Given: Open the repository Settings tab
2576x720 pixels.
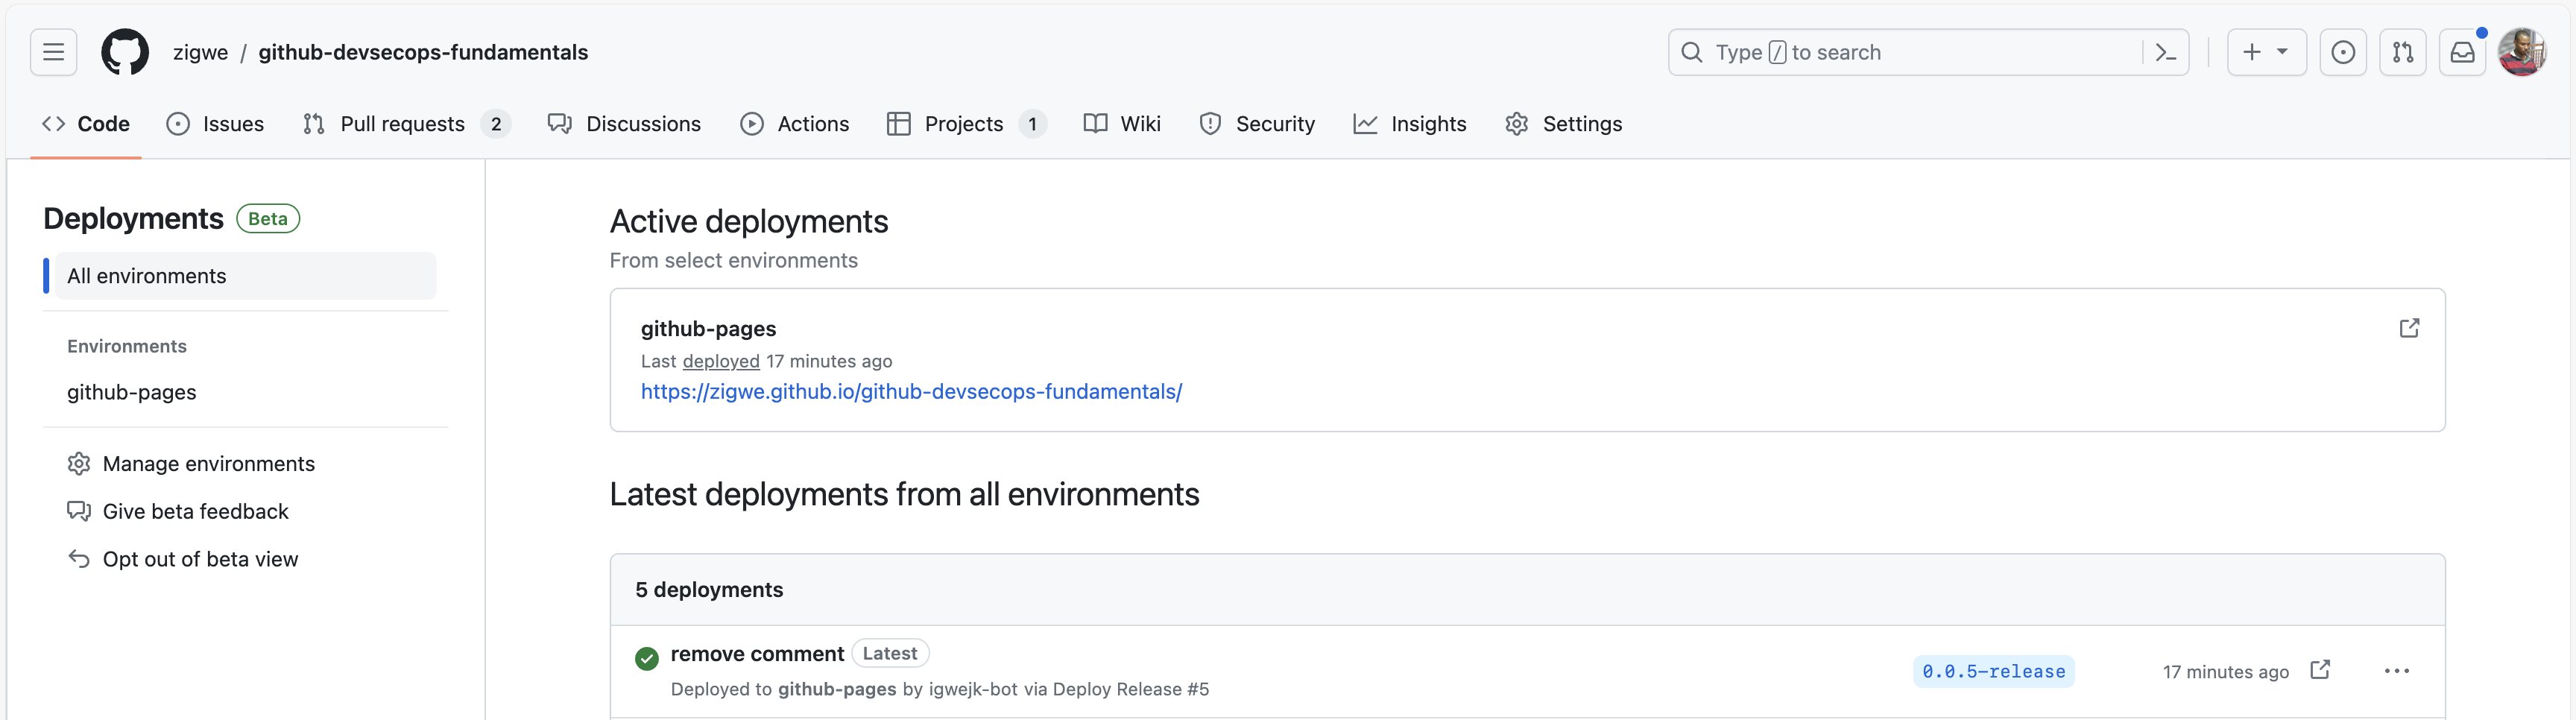Looking at the screenshot, I should coord(1564,124).
